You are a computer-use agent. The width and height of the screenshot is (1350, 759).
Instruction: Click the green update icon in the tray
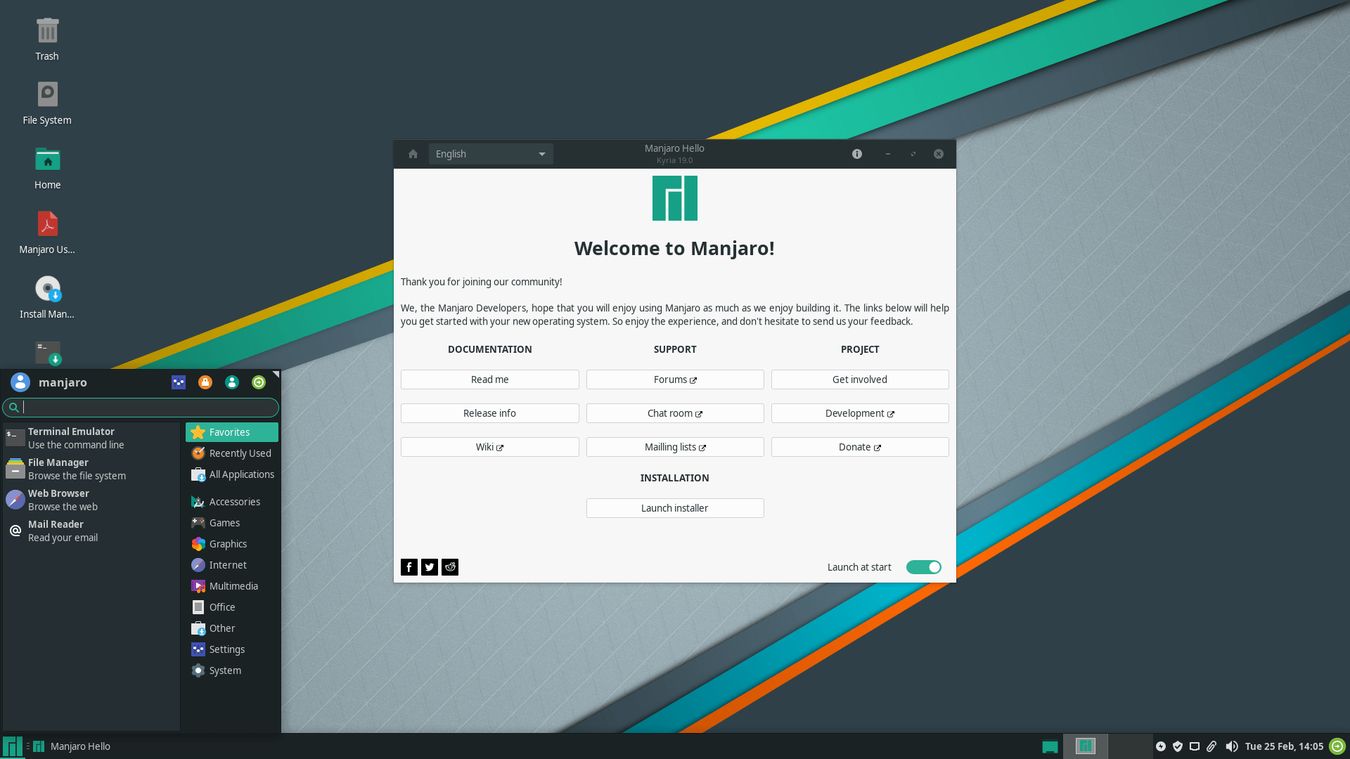1337,746
